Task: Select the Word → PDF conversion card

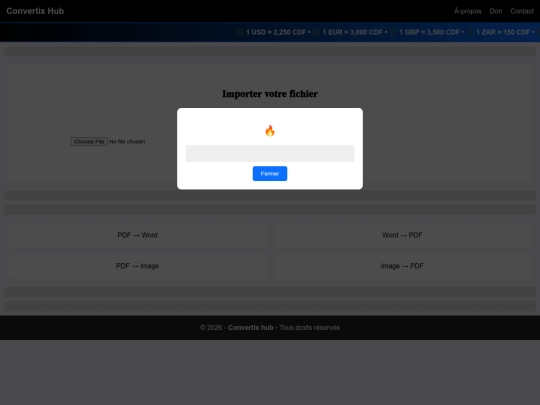Action: click(402, 235)
